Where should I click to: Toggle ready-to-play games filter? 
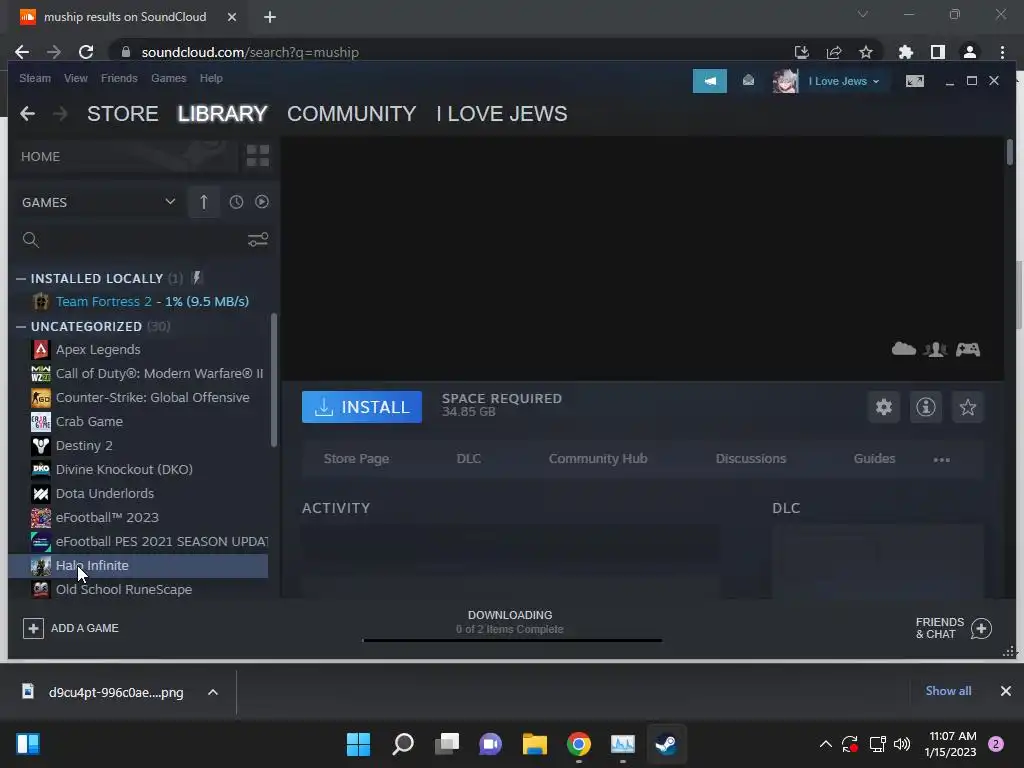pyautogui.click(x=262, y=202)
